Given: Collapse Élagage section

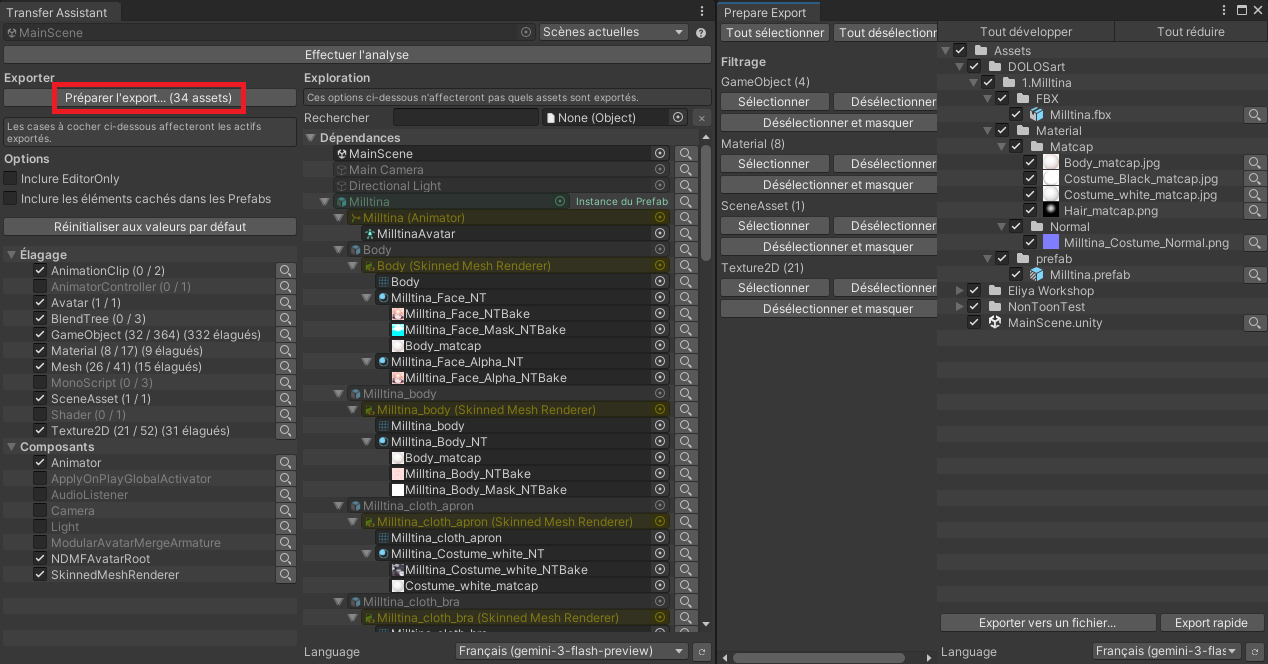Looking at the screenshot, I should pyautogui.click(x=11, y=255).
